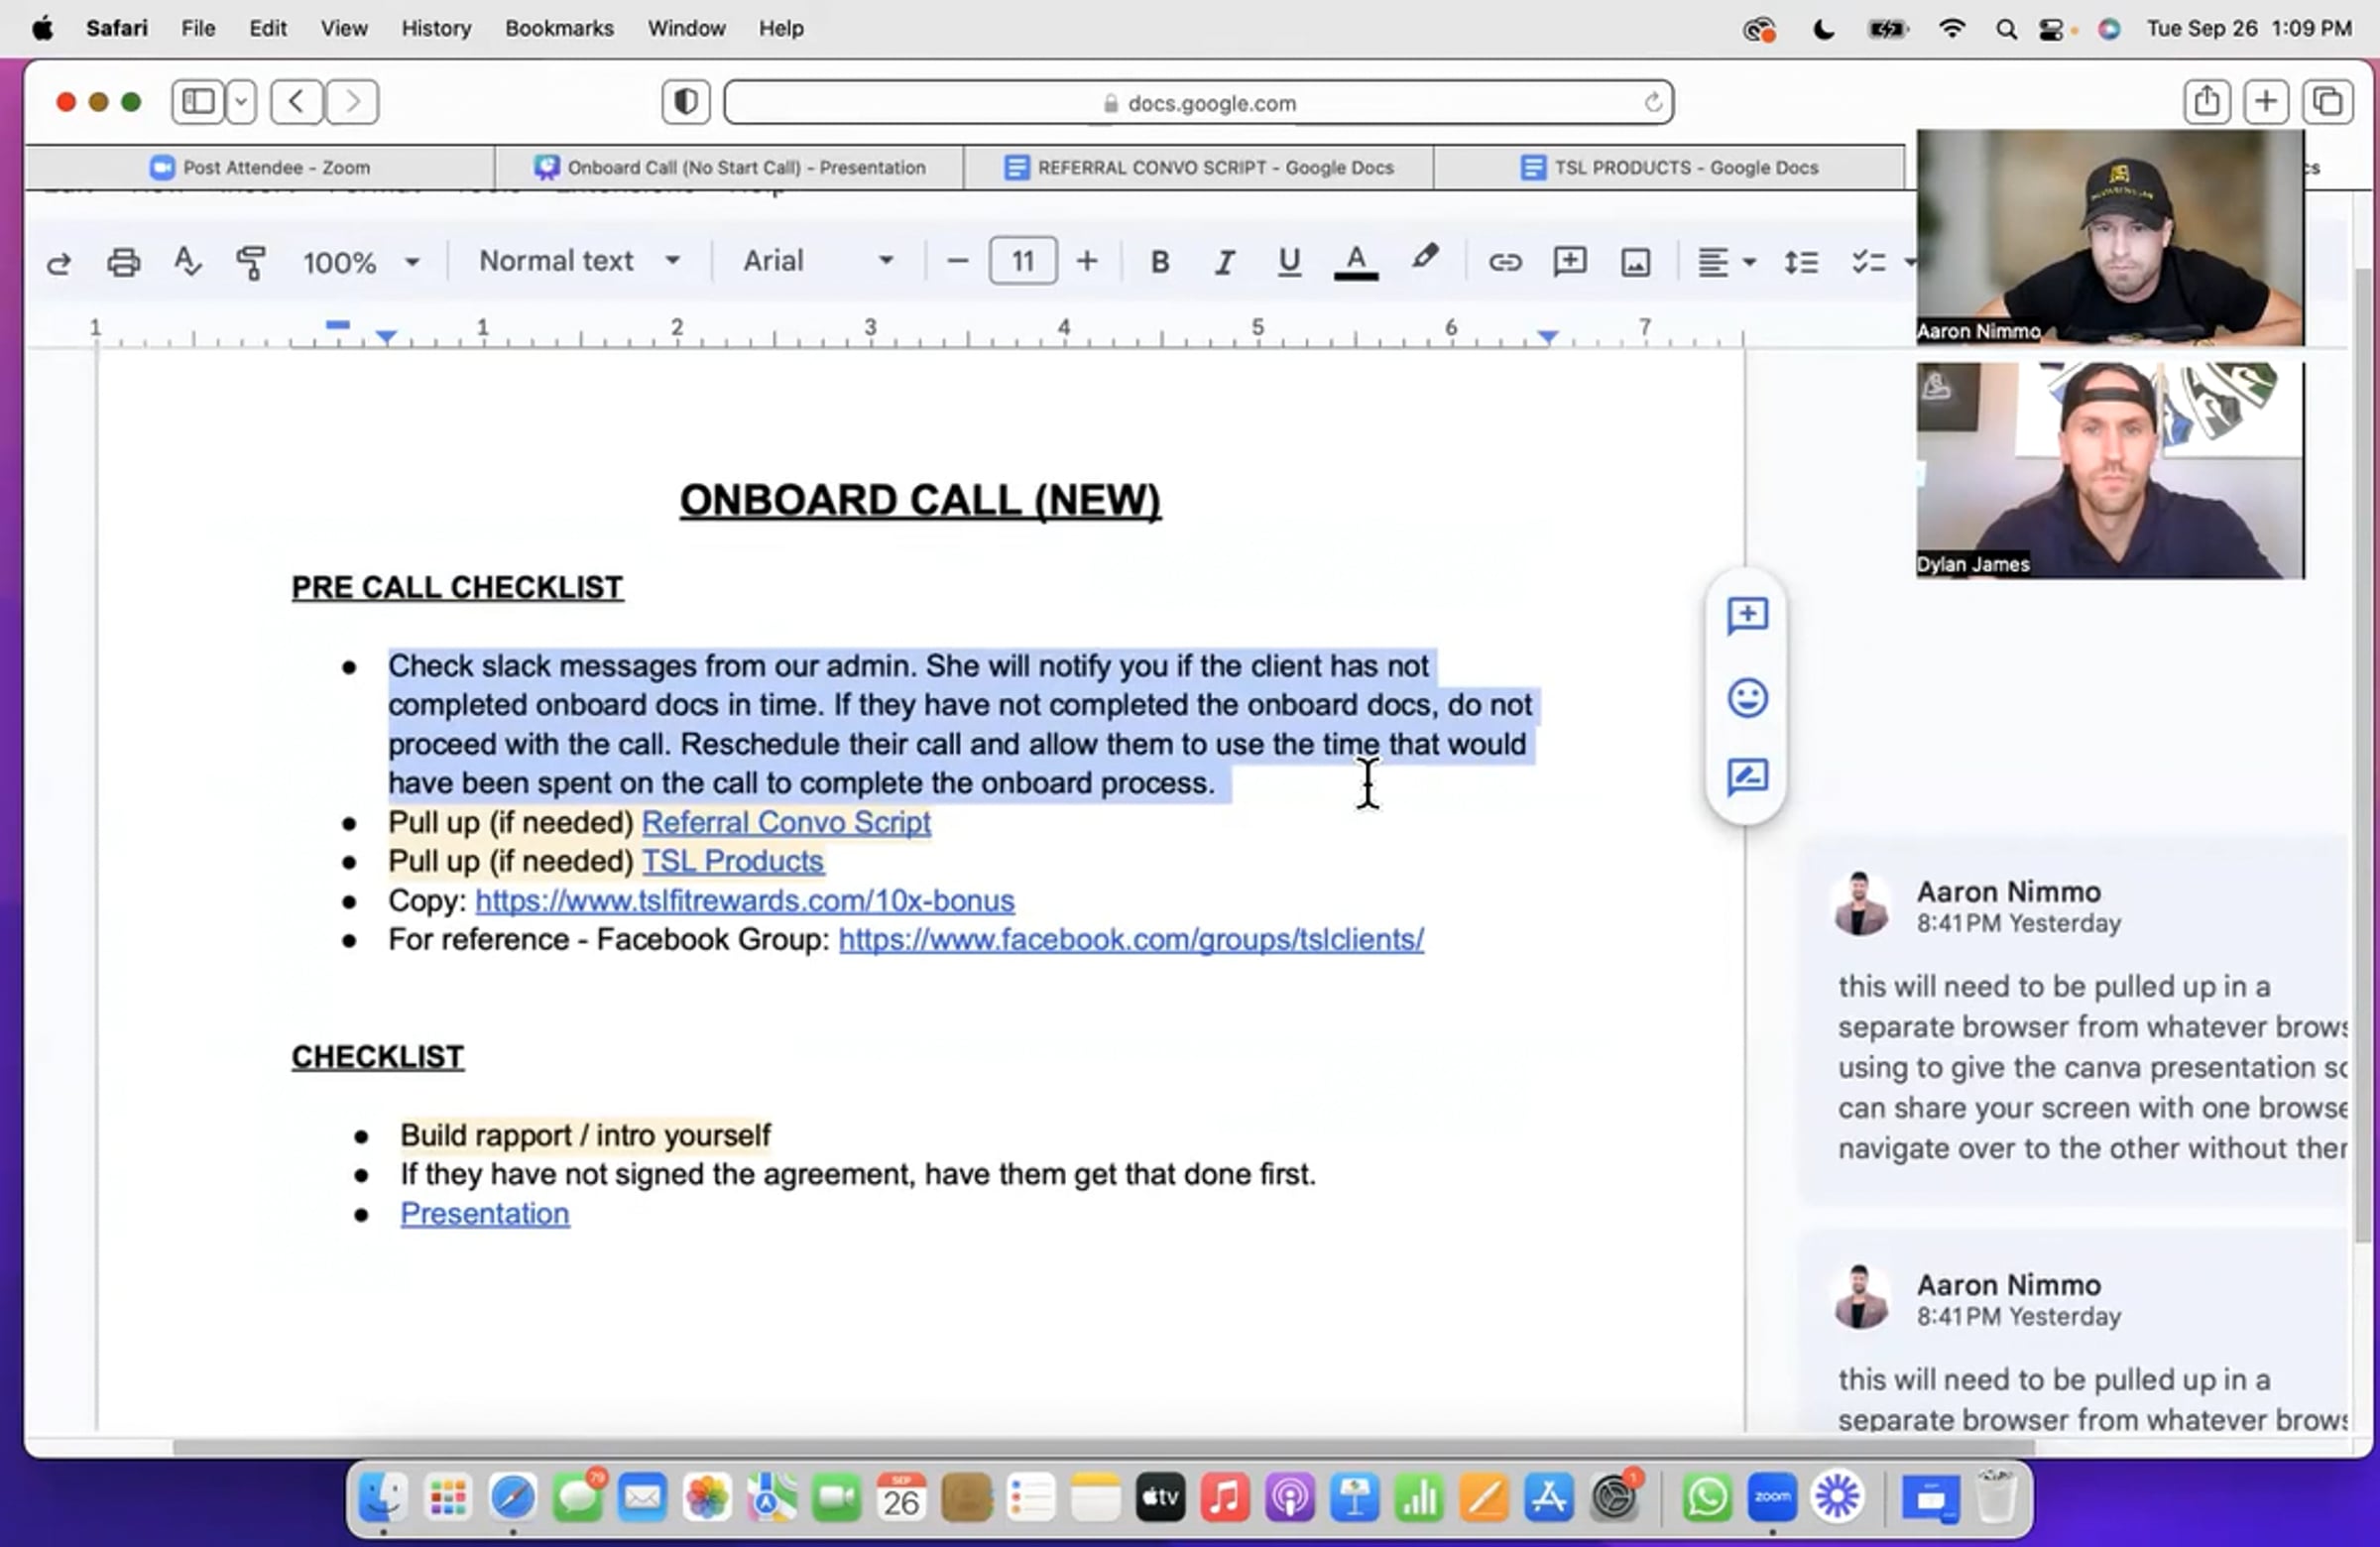Viewport: 2380px width, 1547px height.
Task: Toggle italic formatting
Action: [x=1224, y=262]
